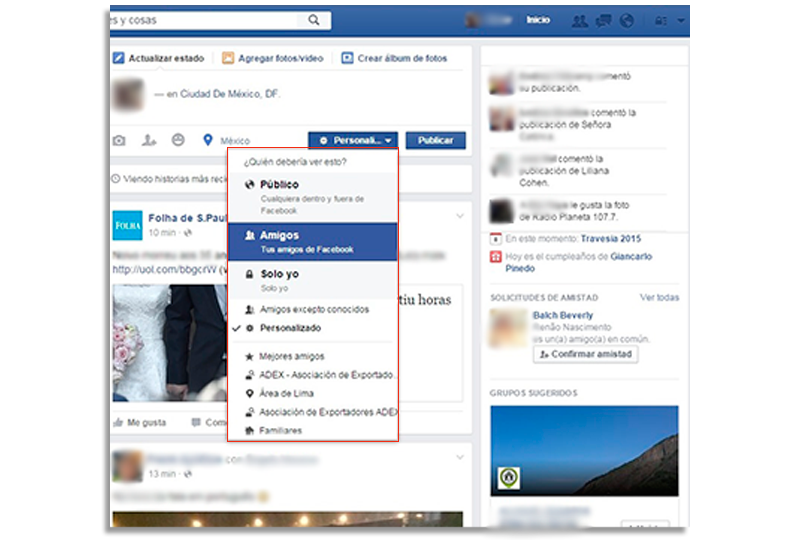This screenshot has height=540, width=800.
Task: Open notifications globe icon
Action: (x=627, y=20)
